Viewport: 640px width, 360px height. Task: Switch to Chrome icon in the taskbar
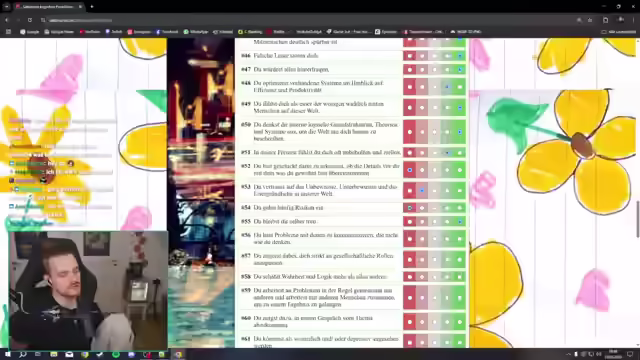click(178, 354)
